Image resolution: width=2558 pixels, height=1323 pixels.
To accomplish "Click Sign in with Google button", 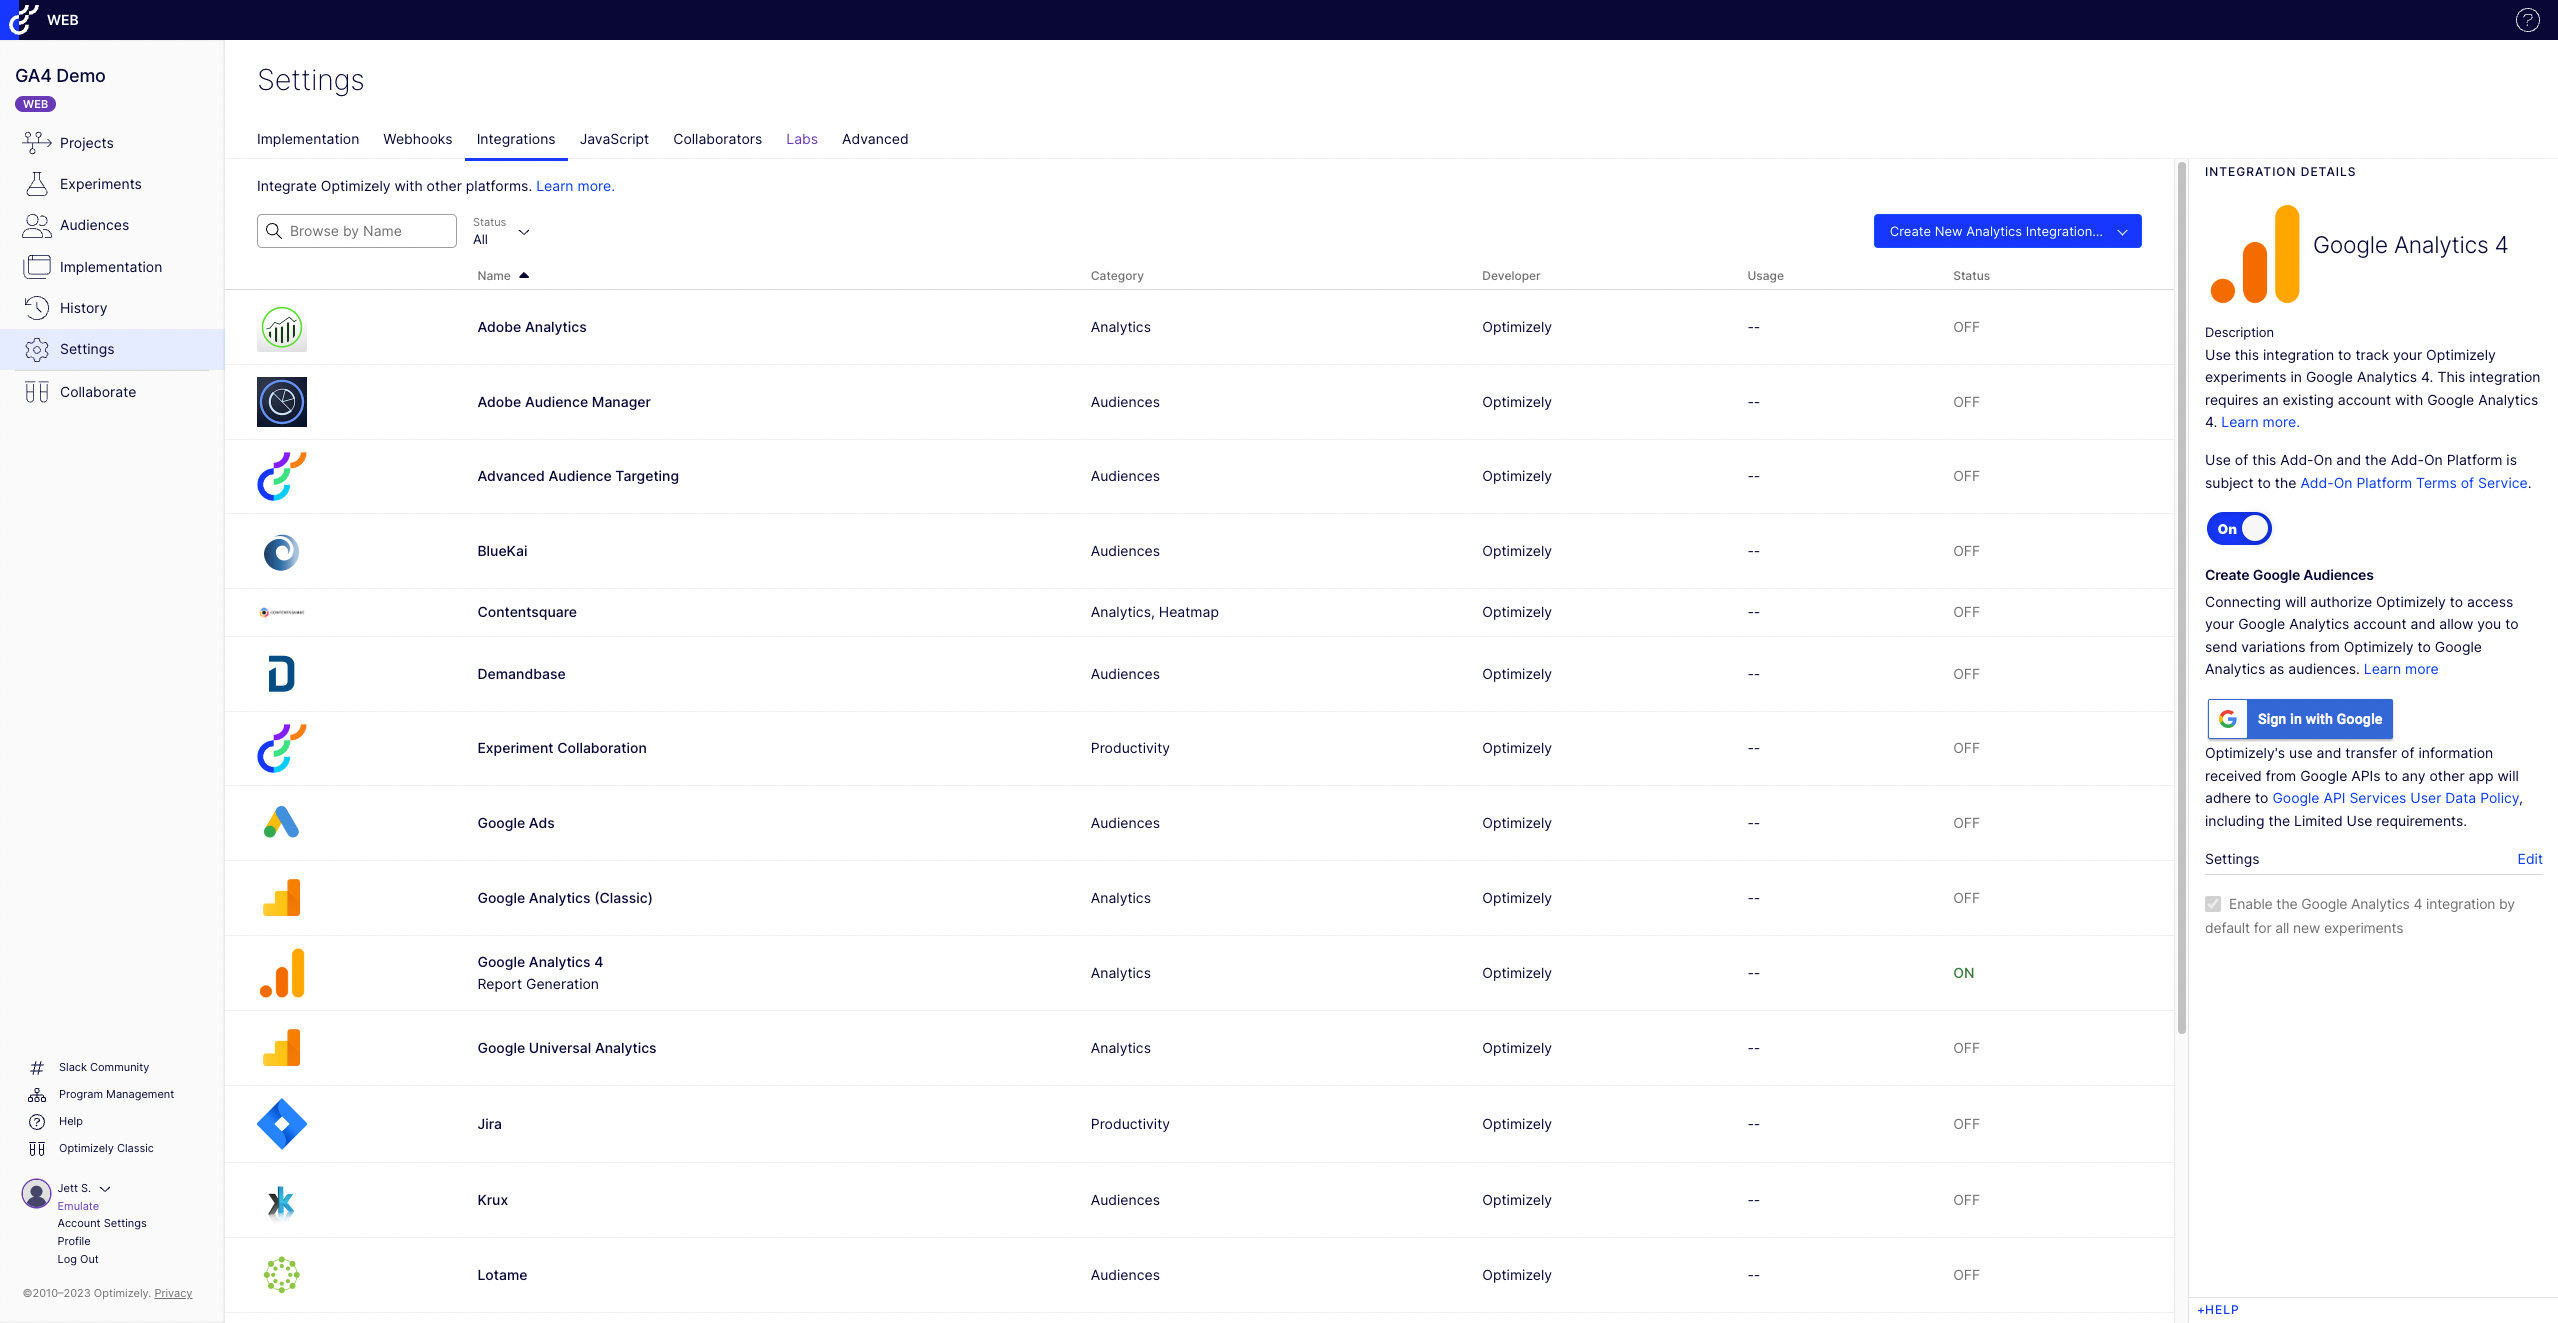I will 2300,719.
